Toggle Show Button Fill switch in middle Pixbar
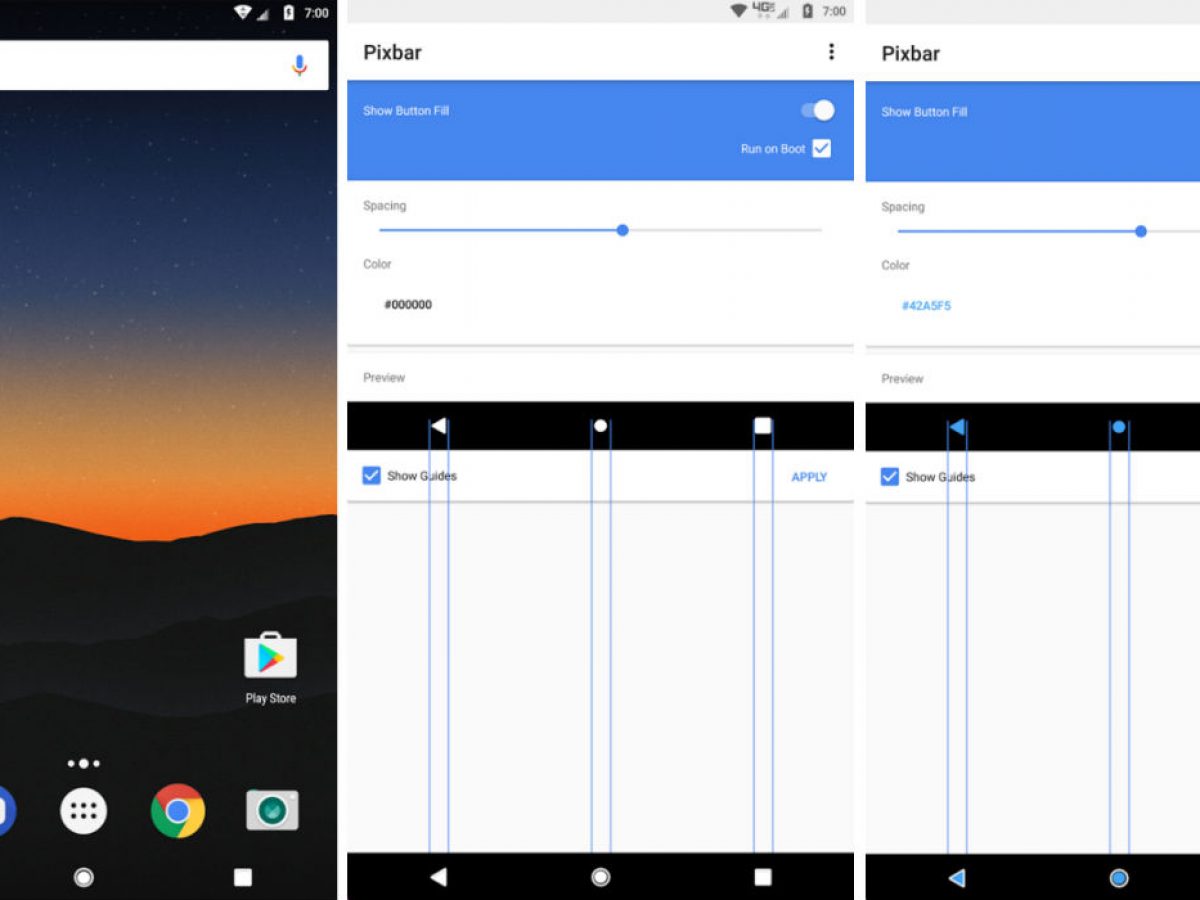Image resolution: width=1200 pixels, height=900 pixels. 818,110
